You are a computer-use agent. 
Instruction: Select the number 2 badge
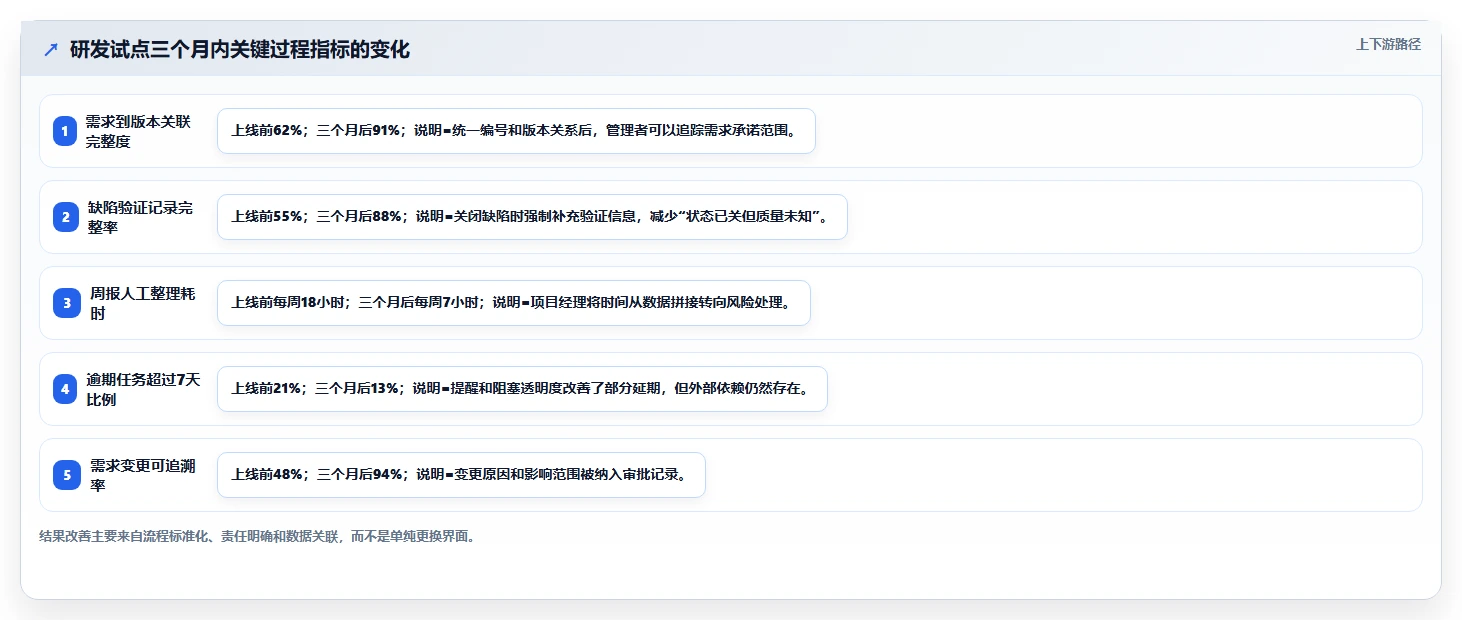coord(65,217)
